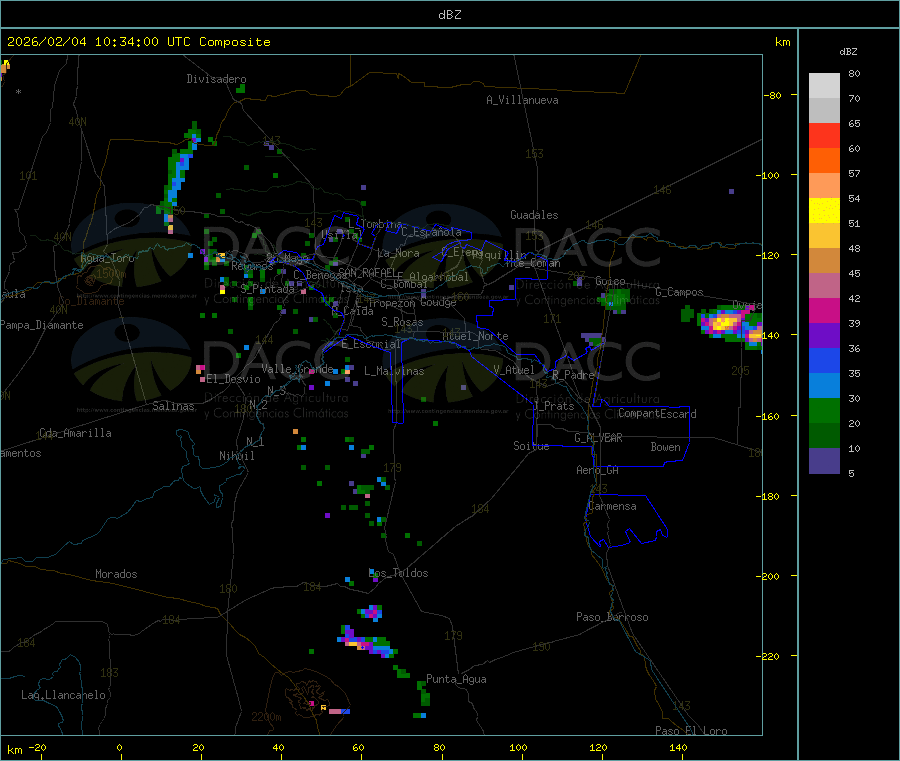Click the green 20-30 dBZ legend swatch
This screenshot has width=900, height=761.
(824, 410)
